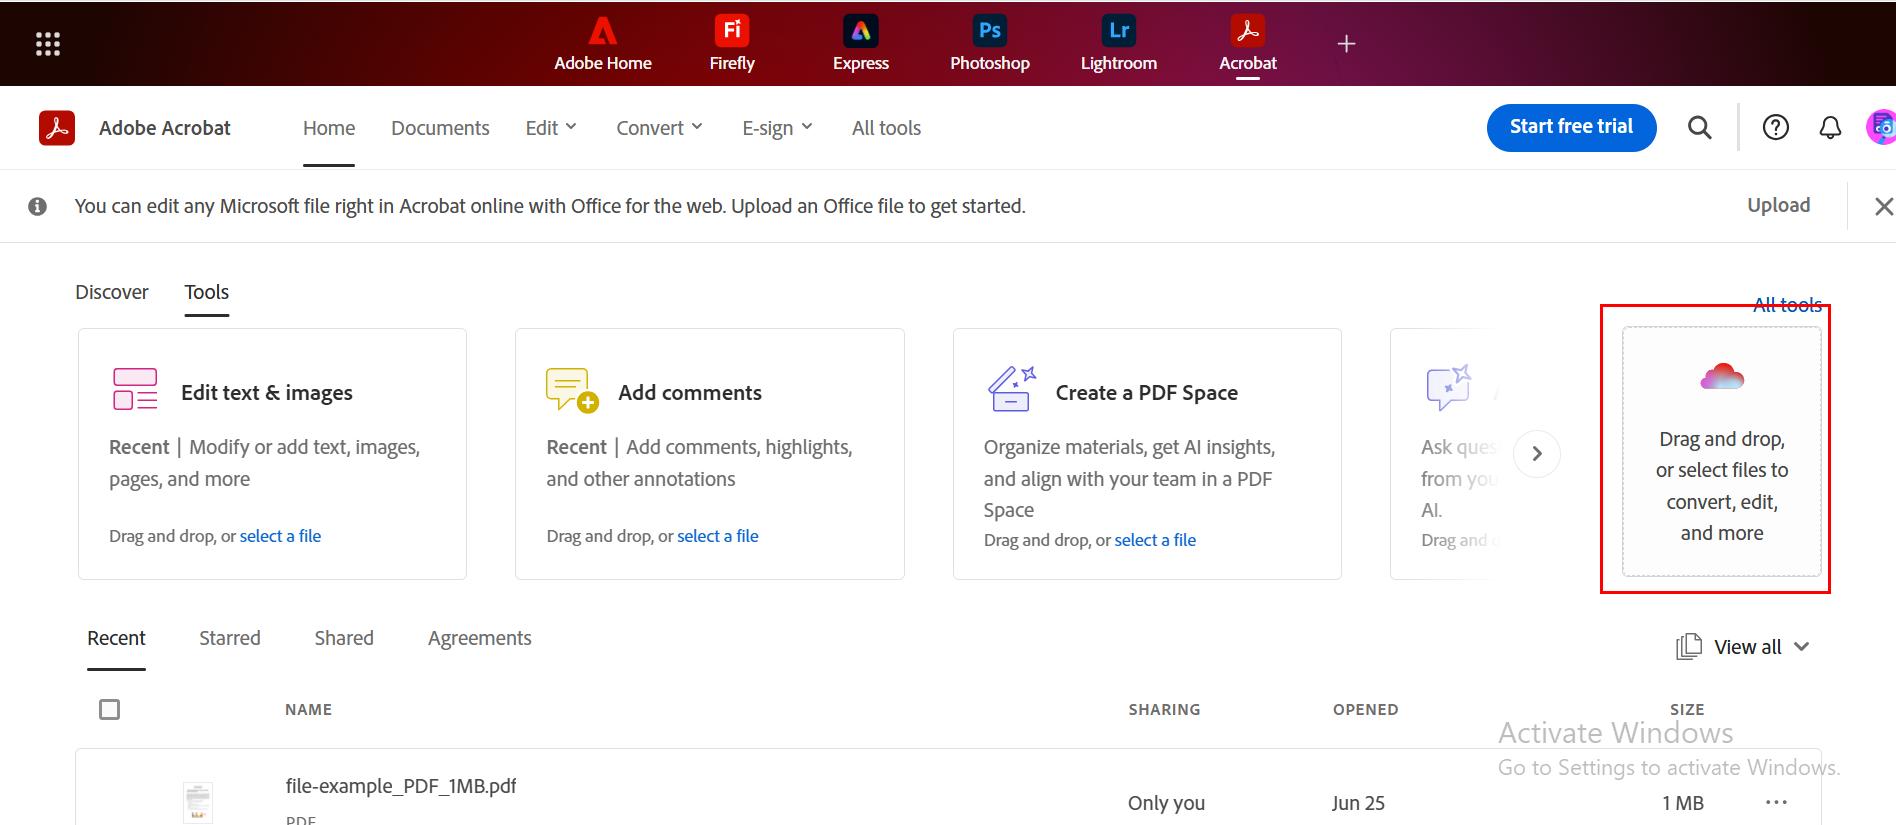This screenshot has height=825, width=1896.
Task: Tick the select-all files checkbox
Action: (x=110, y=709)
